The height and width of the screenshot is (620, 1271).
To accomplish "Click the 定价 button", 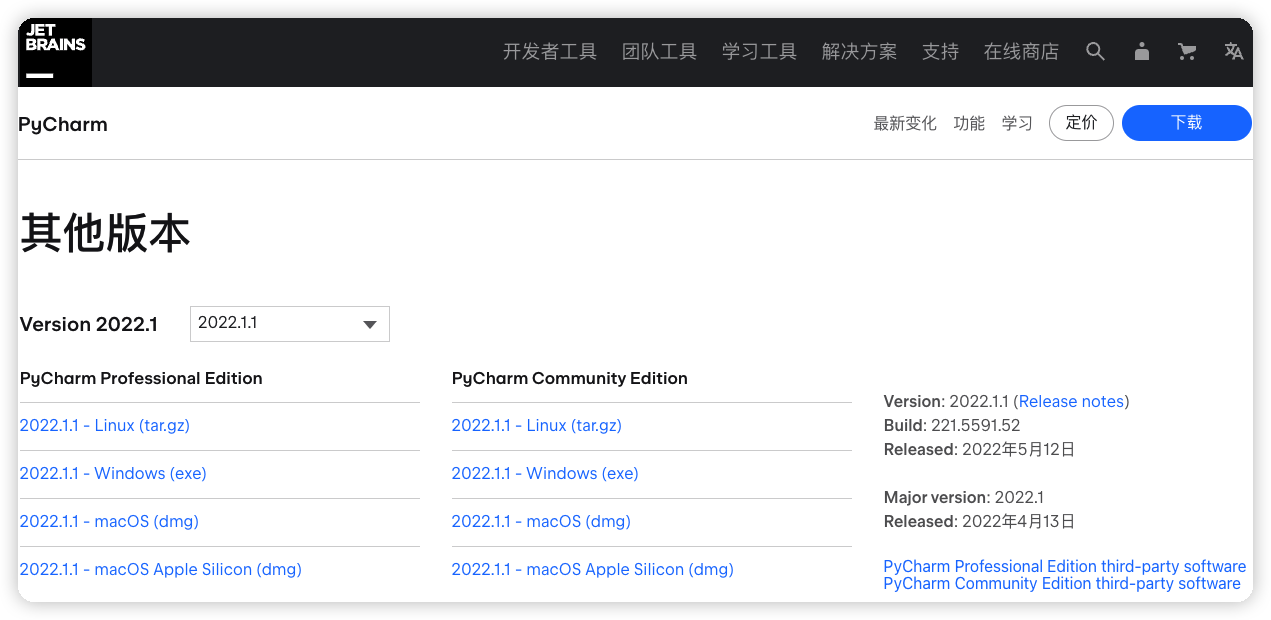I will tap(1081, 123).
